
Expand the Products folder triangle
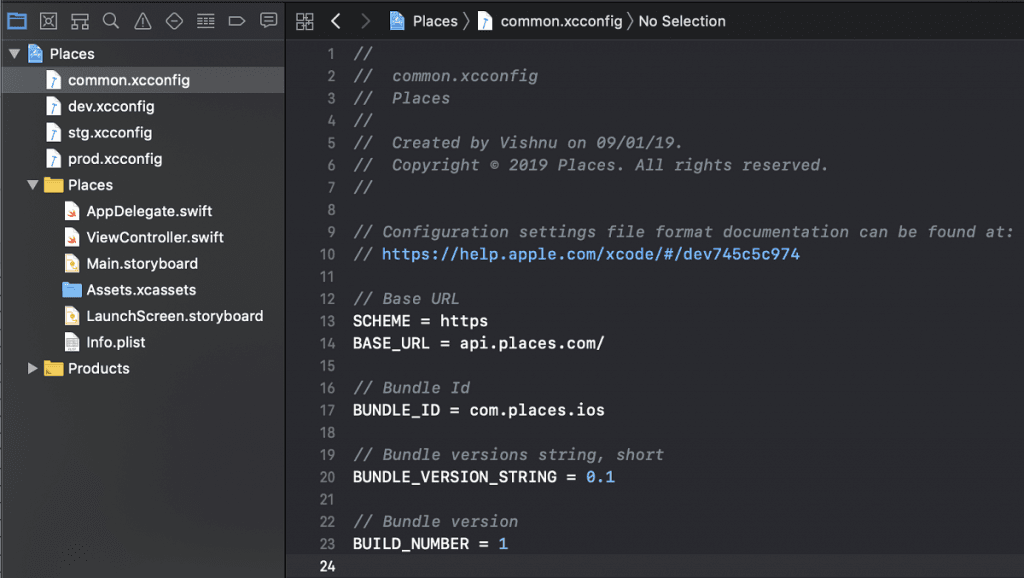pos(33,368)
